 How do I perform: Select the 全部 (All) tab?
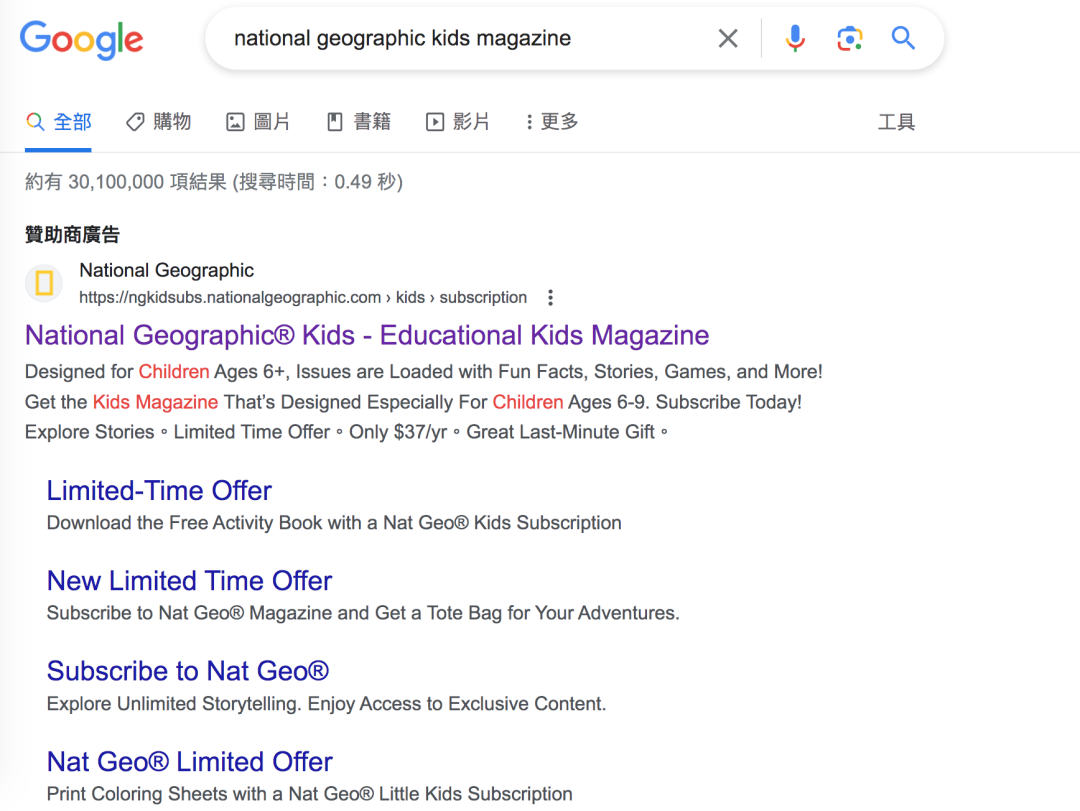click(x=59, y=122)
